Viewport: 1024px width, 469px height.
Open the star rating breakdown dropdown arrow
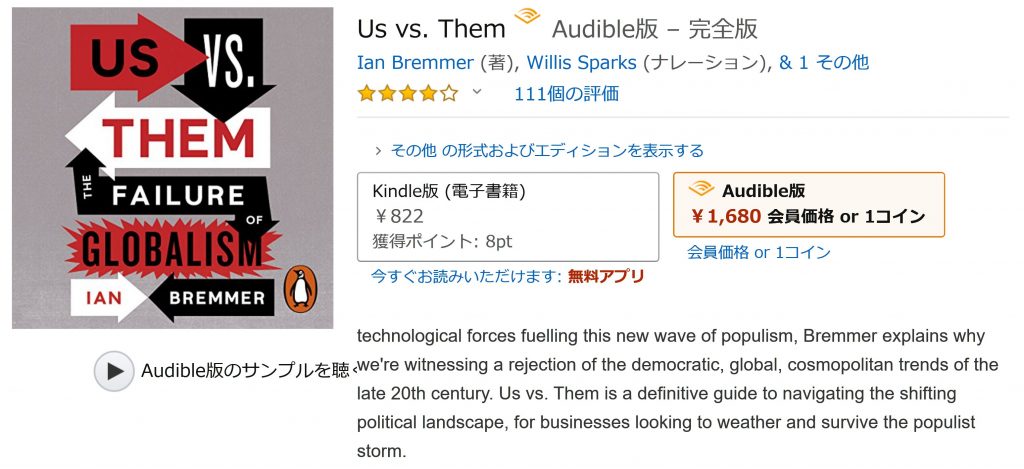[x=477, y=91]
